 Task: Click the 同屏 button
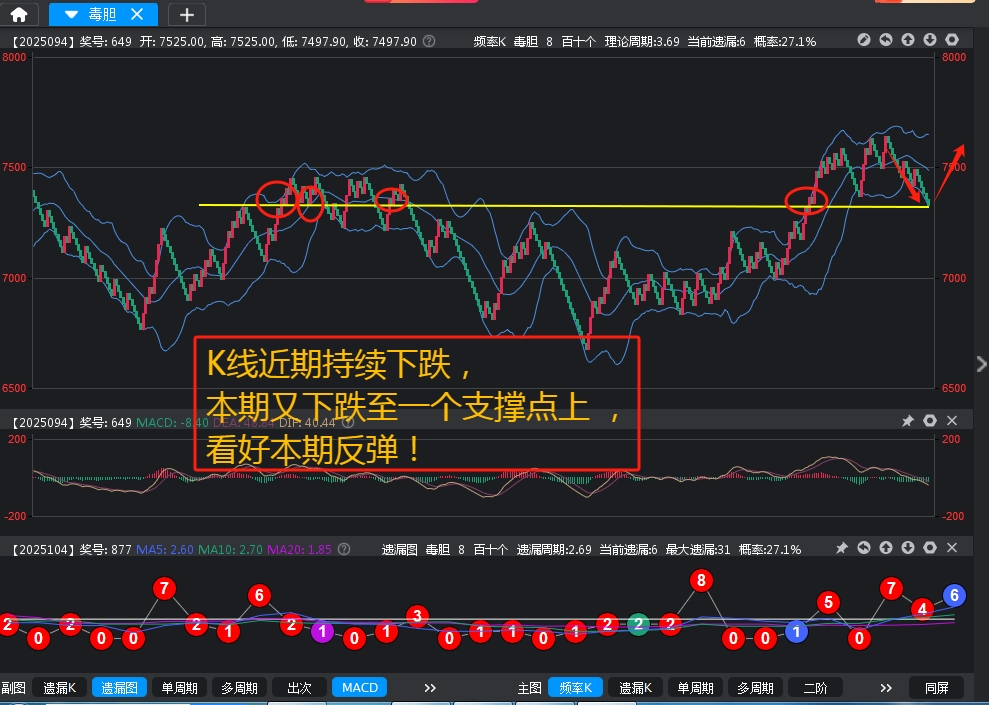pos(937,687)
